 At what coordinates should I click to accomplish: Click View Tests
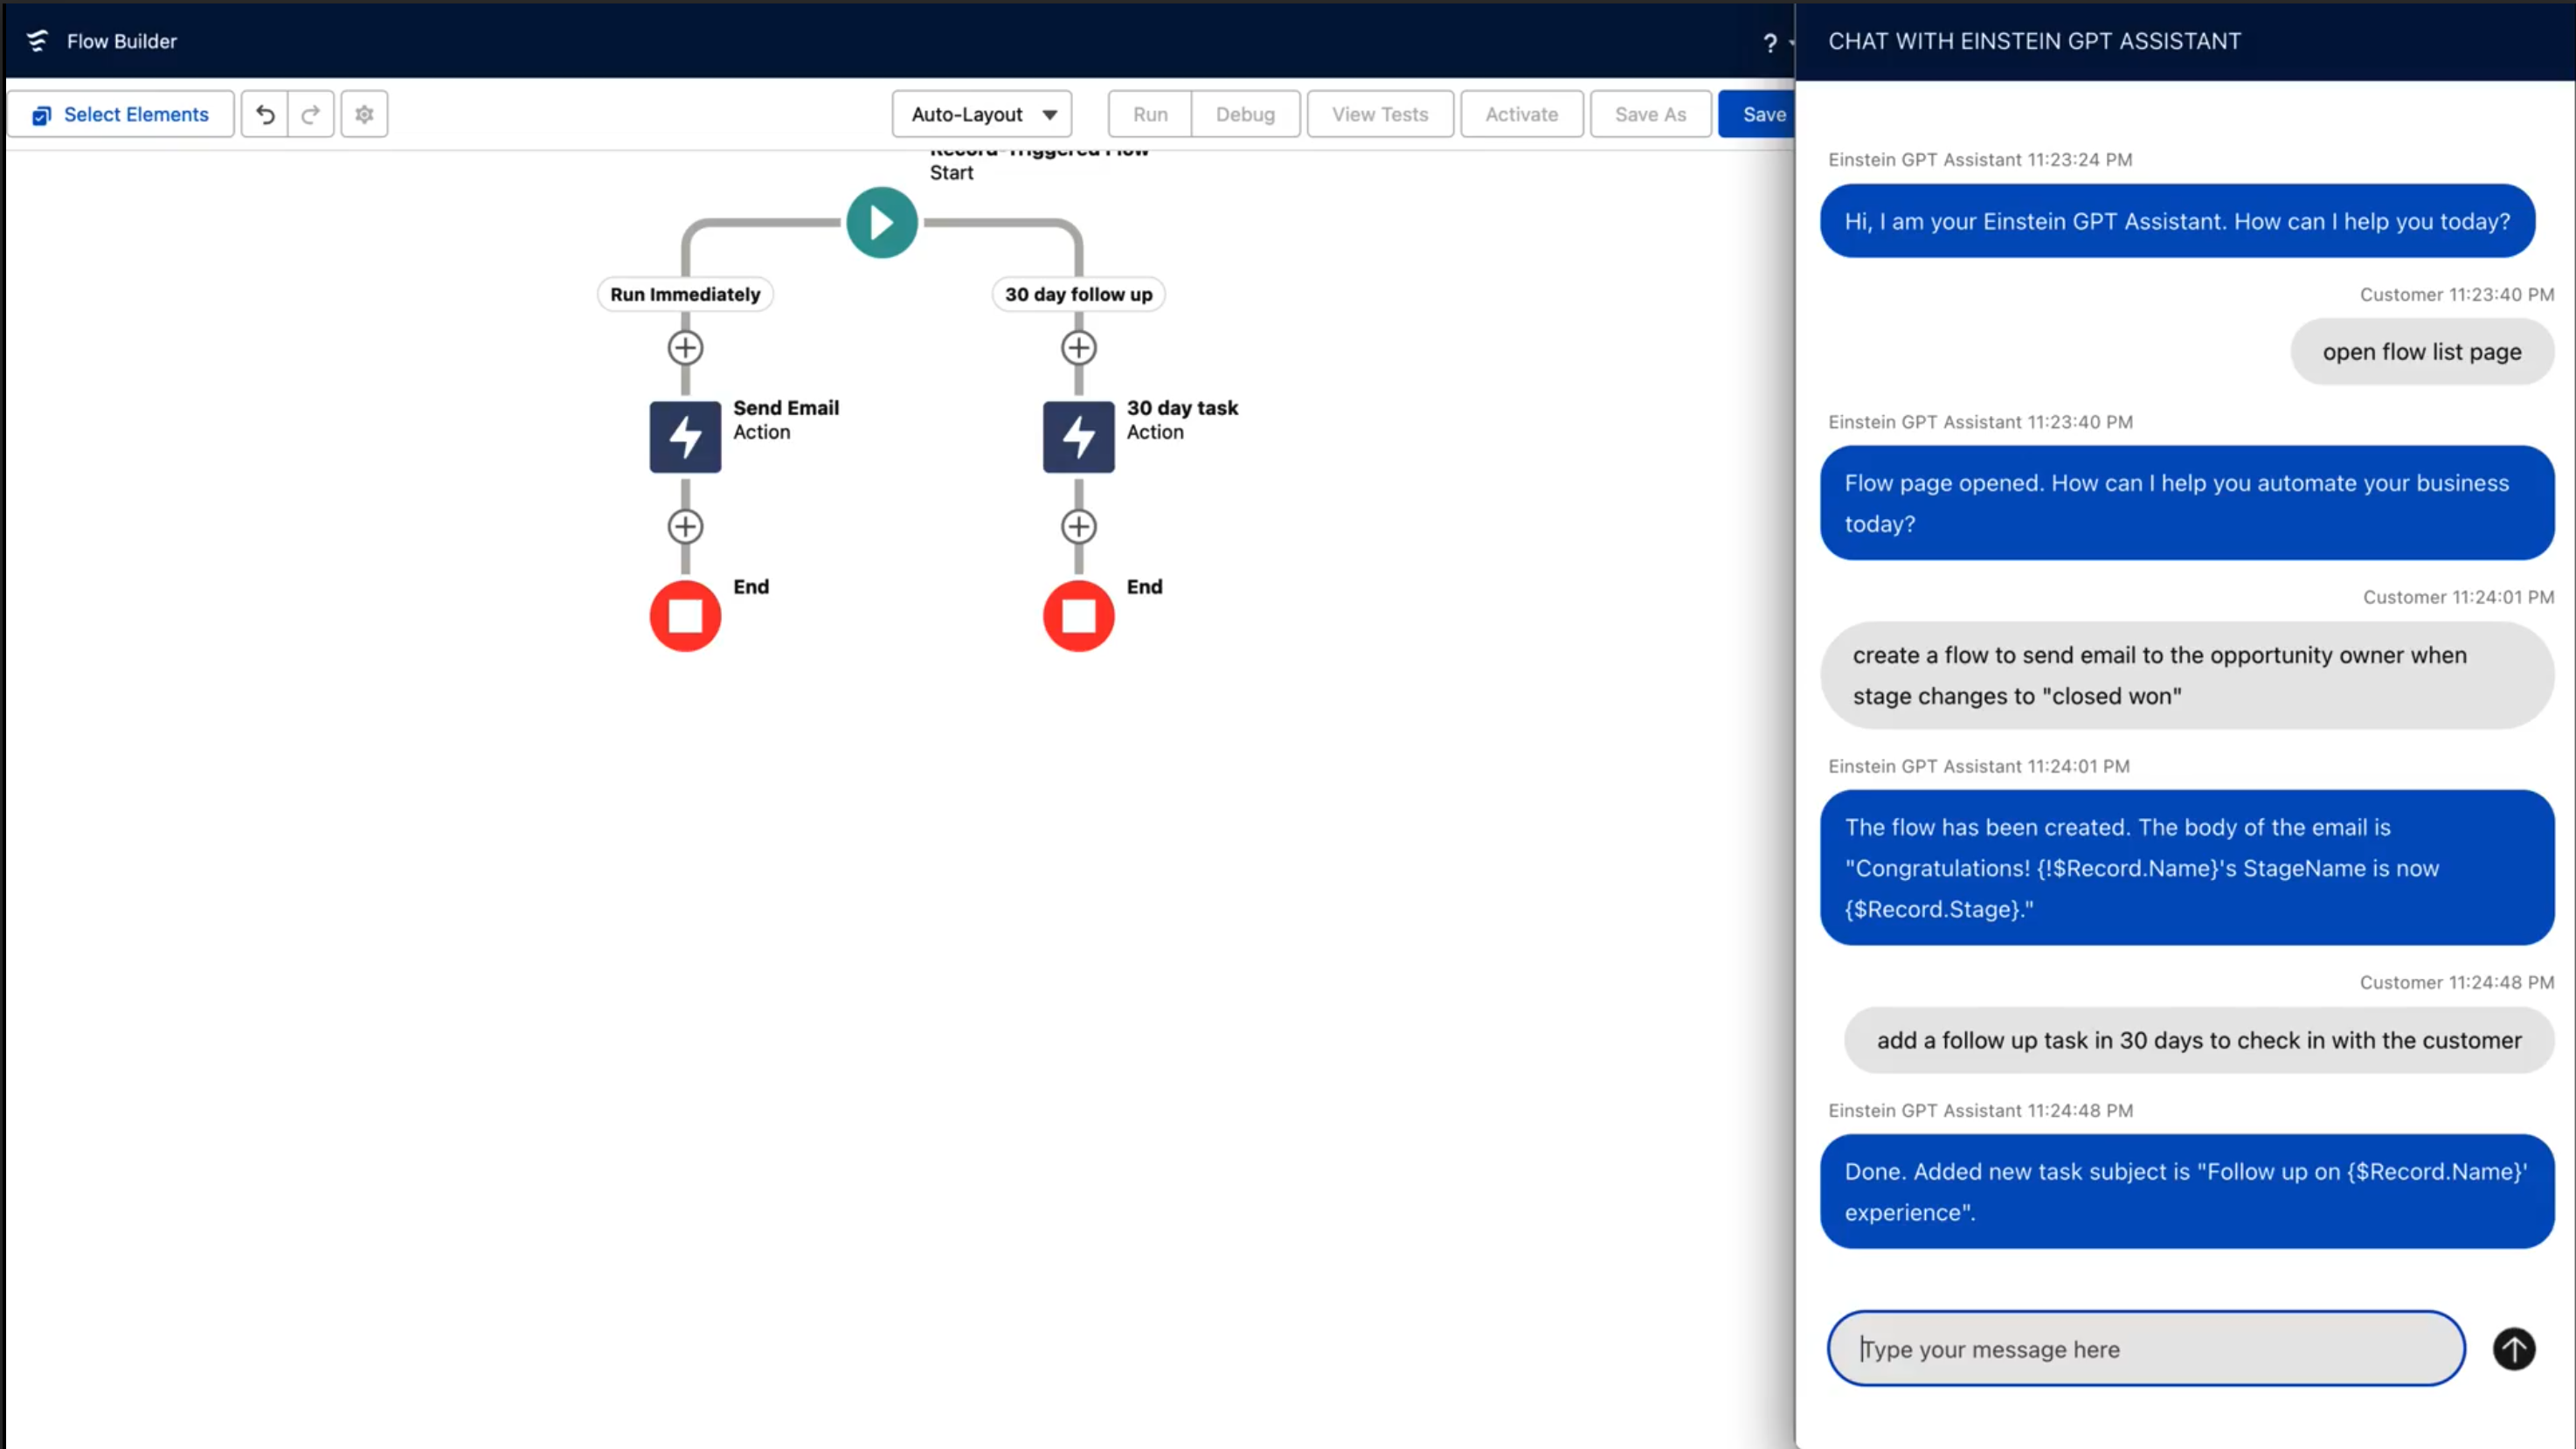click(1380, 114)
